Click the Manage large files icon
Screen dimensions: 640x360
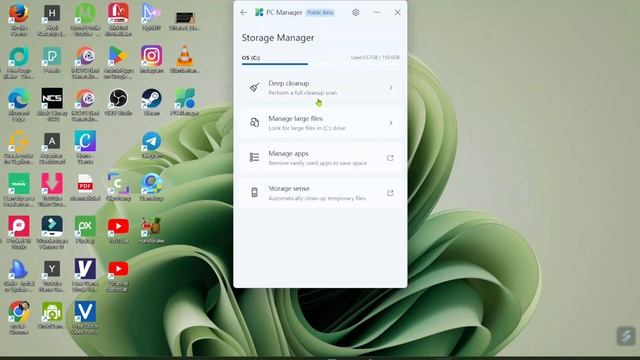click(x=254, y=122)
